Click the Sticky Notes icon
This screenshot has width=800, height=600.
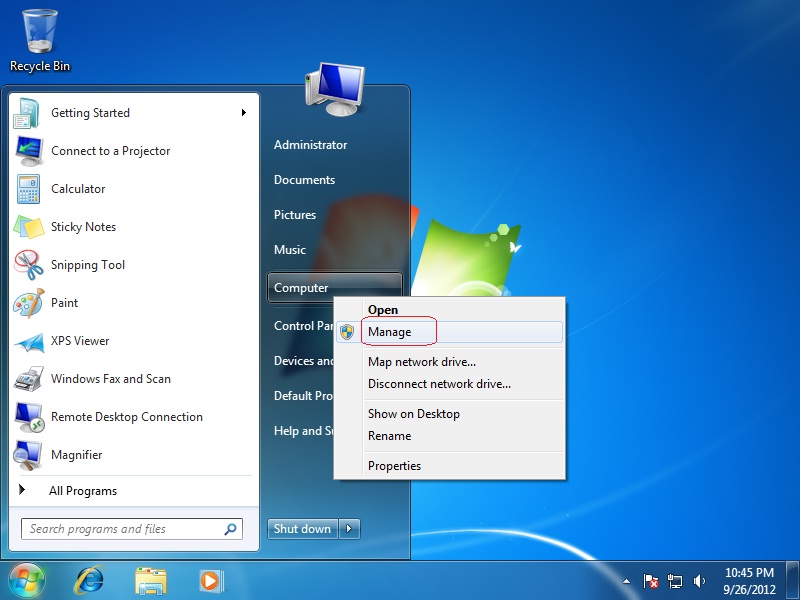click(x=29, y=227)
